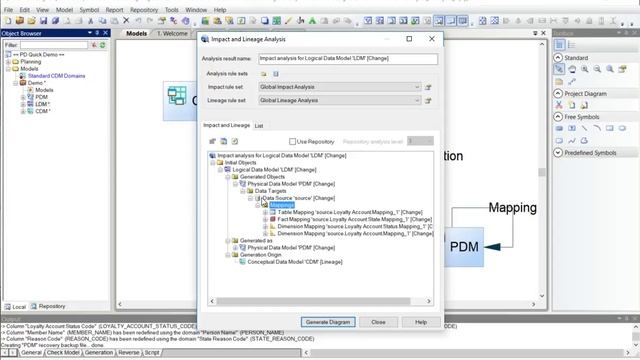The width and height of the screenshot is (640, 360).
Task: Click the Cut scissors icon in the main toolbar
Action: click(x=91, y=20)
